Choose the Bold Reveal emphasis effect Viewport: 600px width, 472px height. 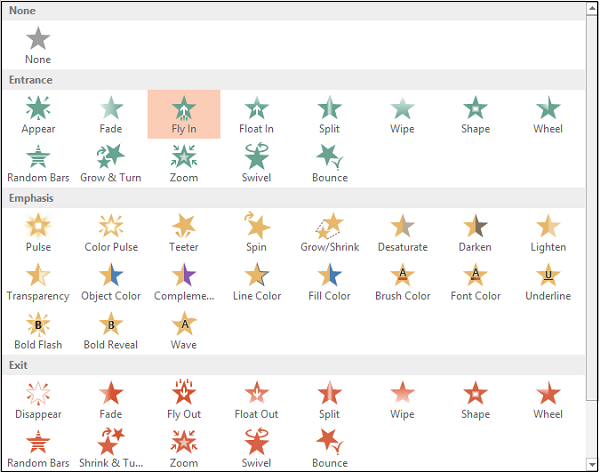tap(111, 331)
